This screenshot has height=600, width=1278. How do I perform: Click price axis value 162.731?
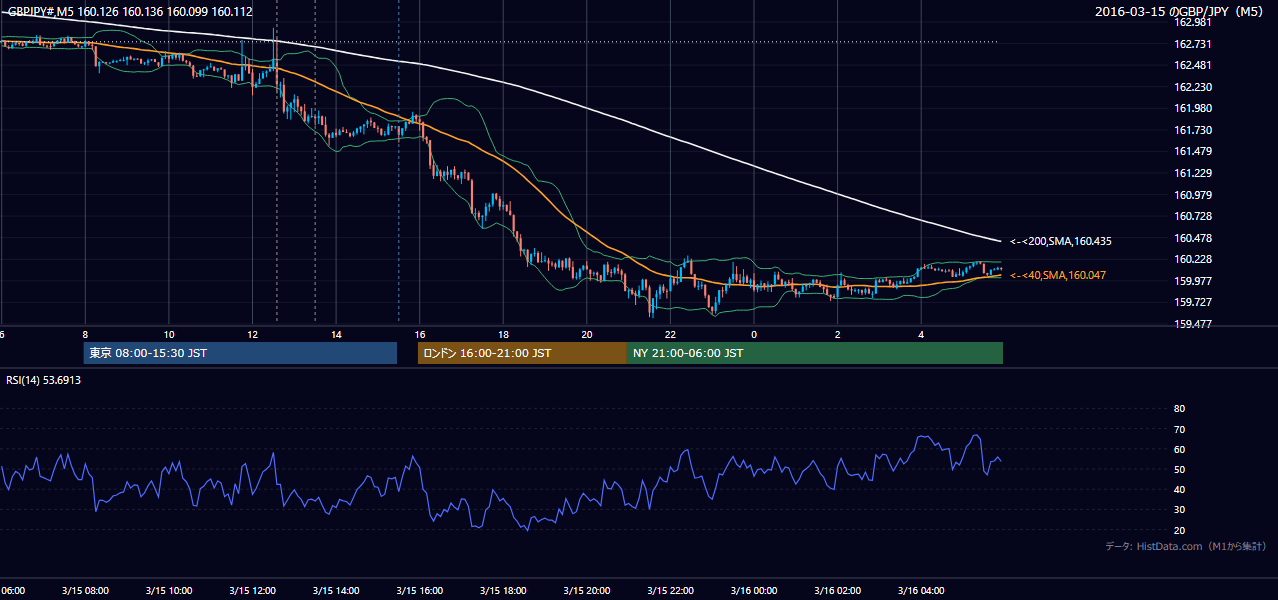[1192, 44]
